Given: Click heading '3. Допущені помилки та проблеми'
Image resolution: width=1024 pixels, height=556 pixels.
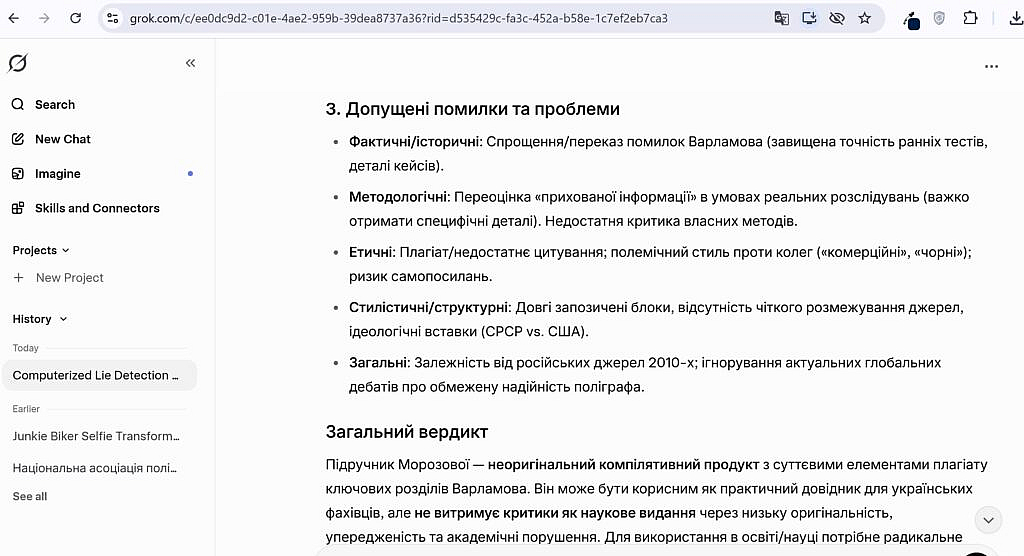Looking at the screenshot, I should [473, 109].
